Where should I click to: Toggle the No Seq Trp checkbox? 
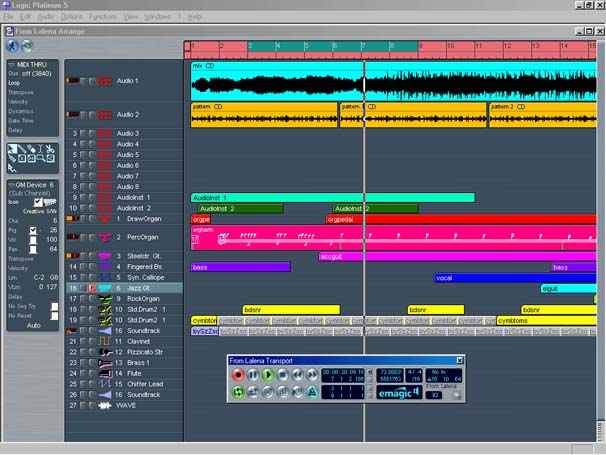click(54, 307)
